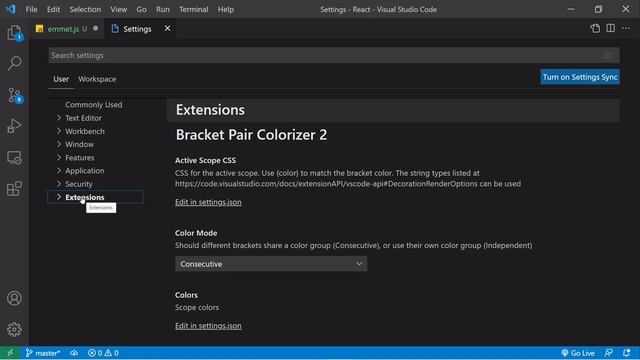
Task: Open the Extensions marketplace view
Action: 14,189
